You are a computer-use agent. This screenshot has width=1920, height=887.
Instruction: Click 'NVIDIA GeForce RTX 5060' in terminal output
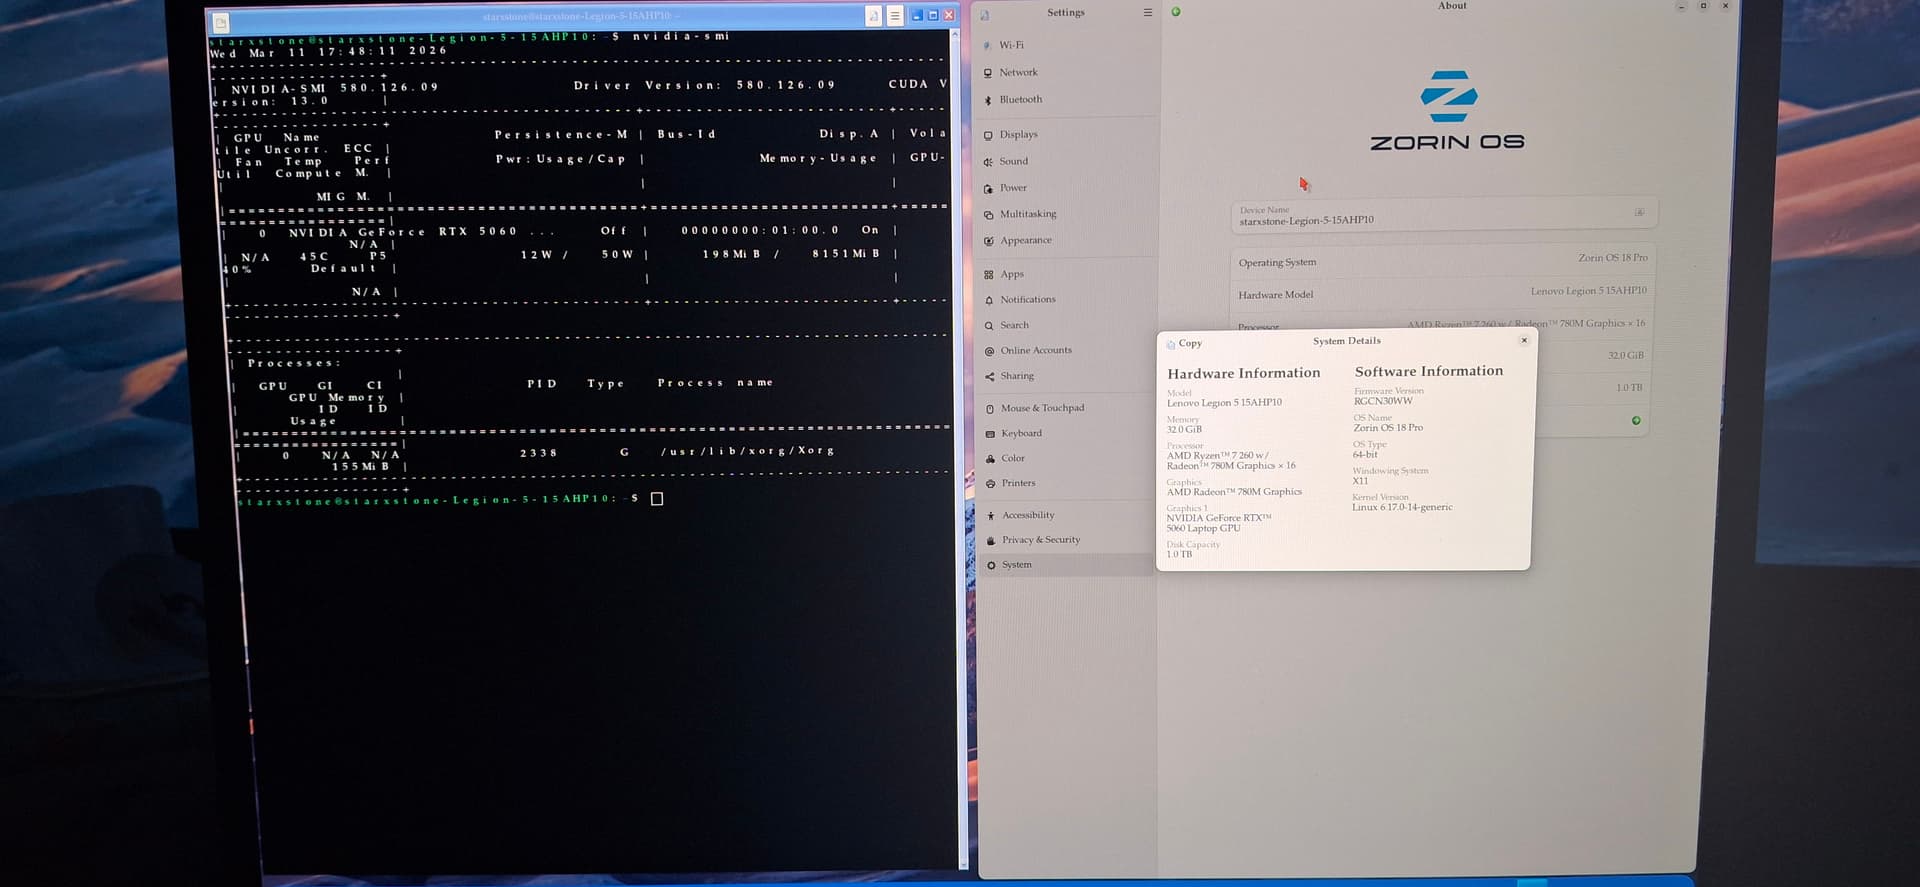click(x=403, y=232)
